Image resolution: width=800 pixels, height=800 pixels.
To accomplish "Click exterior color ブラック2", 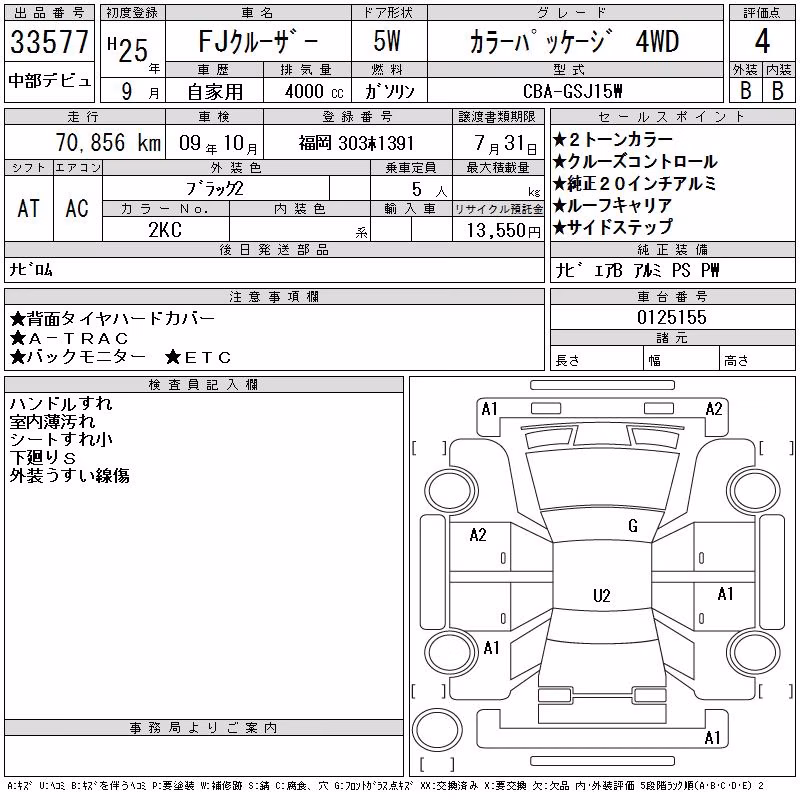I will [214, 189].
